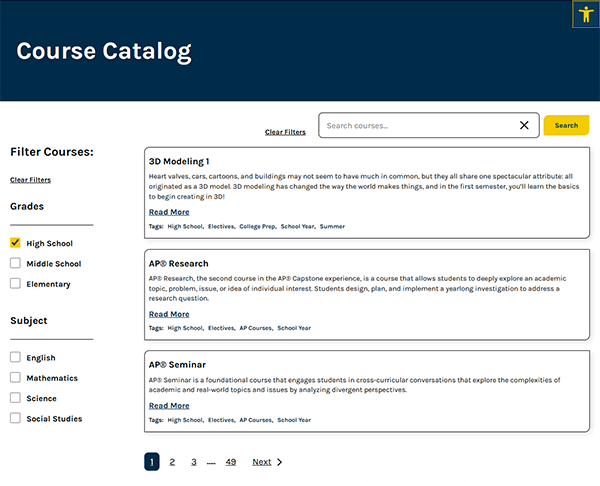Enable the Social Studies filter

(x=15, y=418)
